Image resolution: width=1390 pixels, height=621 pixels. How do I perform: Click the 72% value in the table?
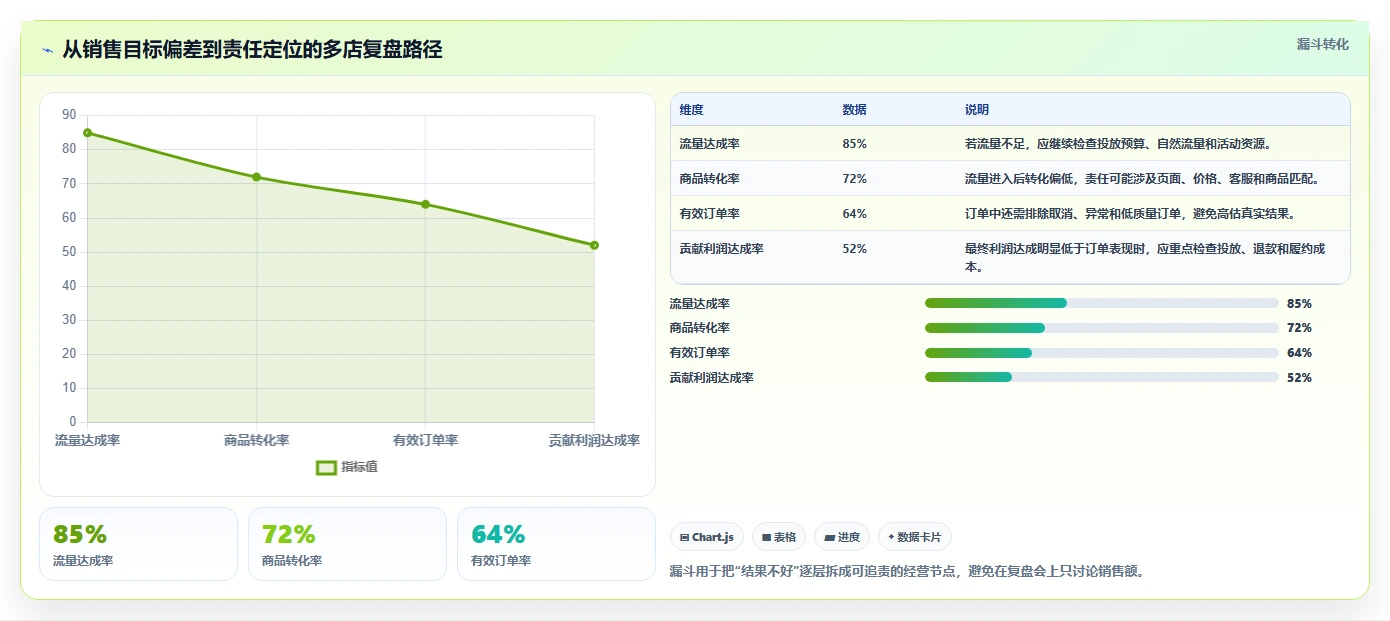854,179
